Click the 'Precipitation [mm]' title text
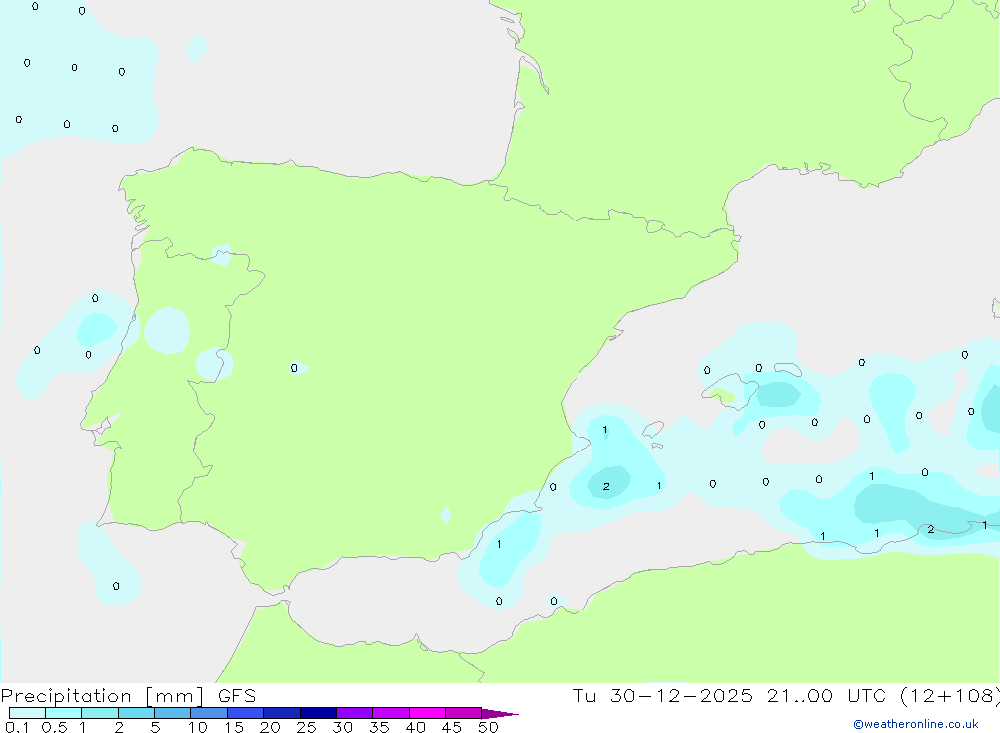The image size is (1000, 733). click(x=102, y=696)
